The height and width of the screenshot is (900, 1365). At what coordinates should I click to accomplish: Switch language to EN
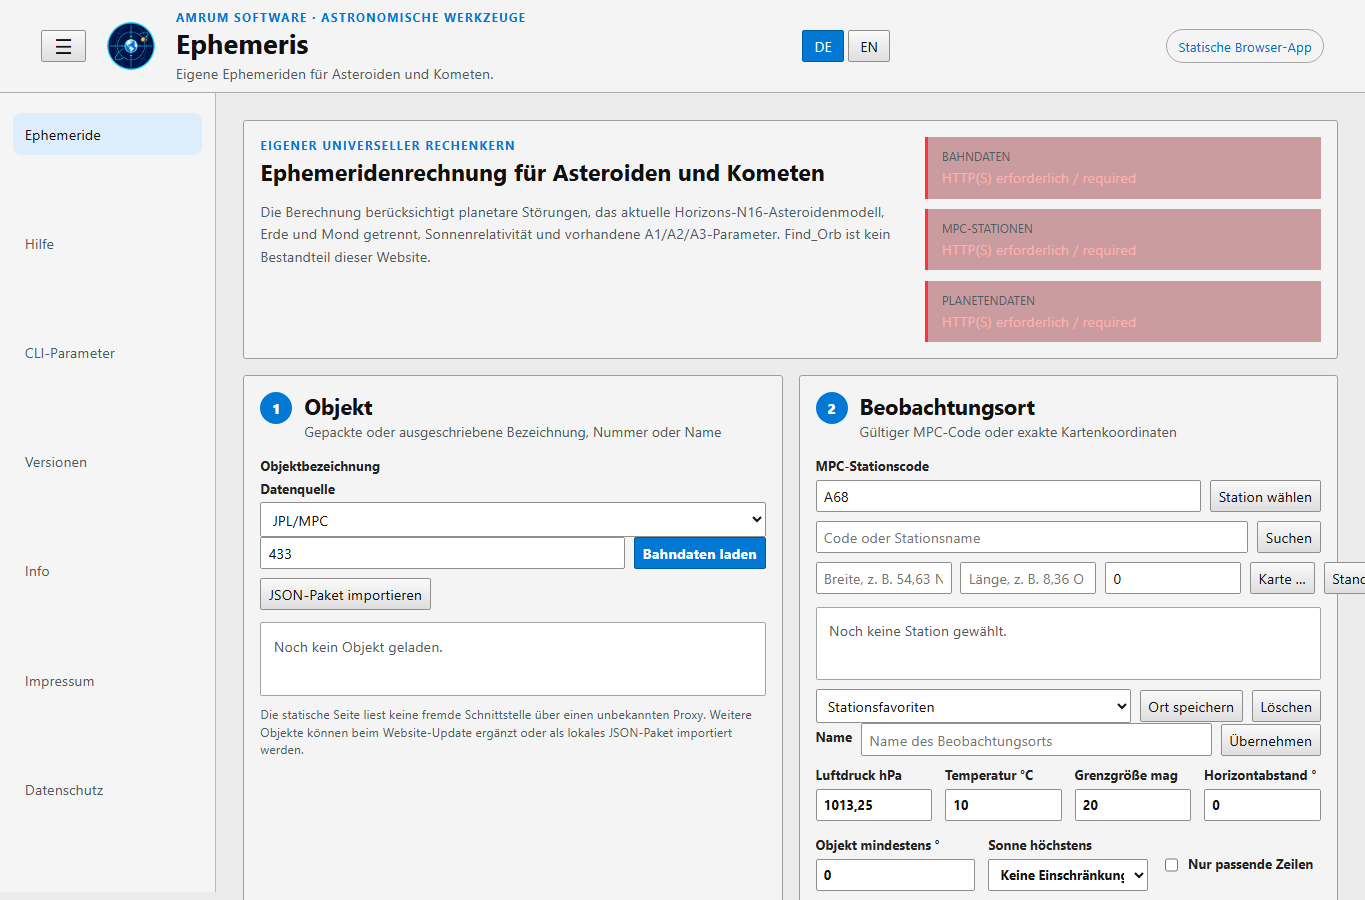click(869, 46)
